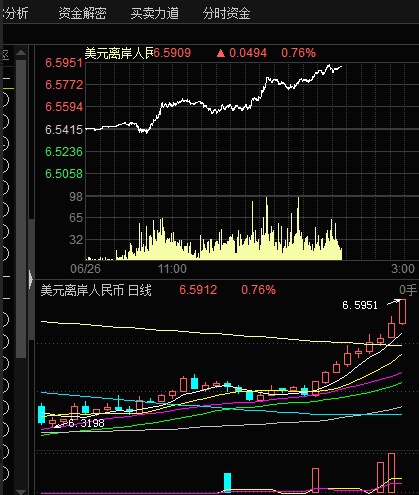Open the 资金解密 tab
Image resolution: width=419 pixels, height=495 pixels.
[x=82, y=13]
